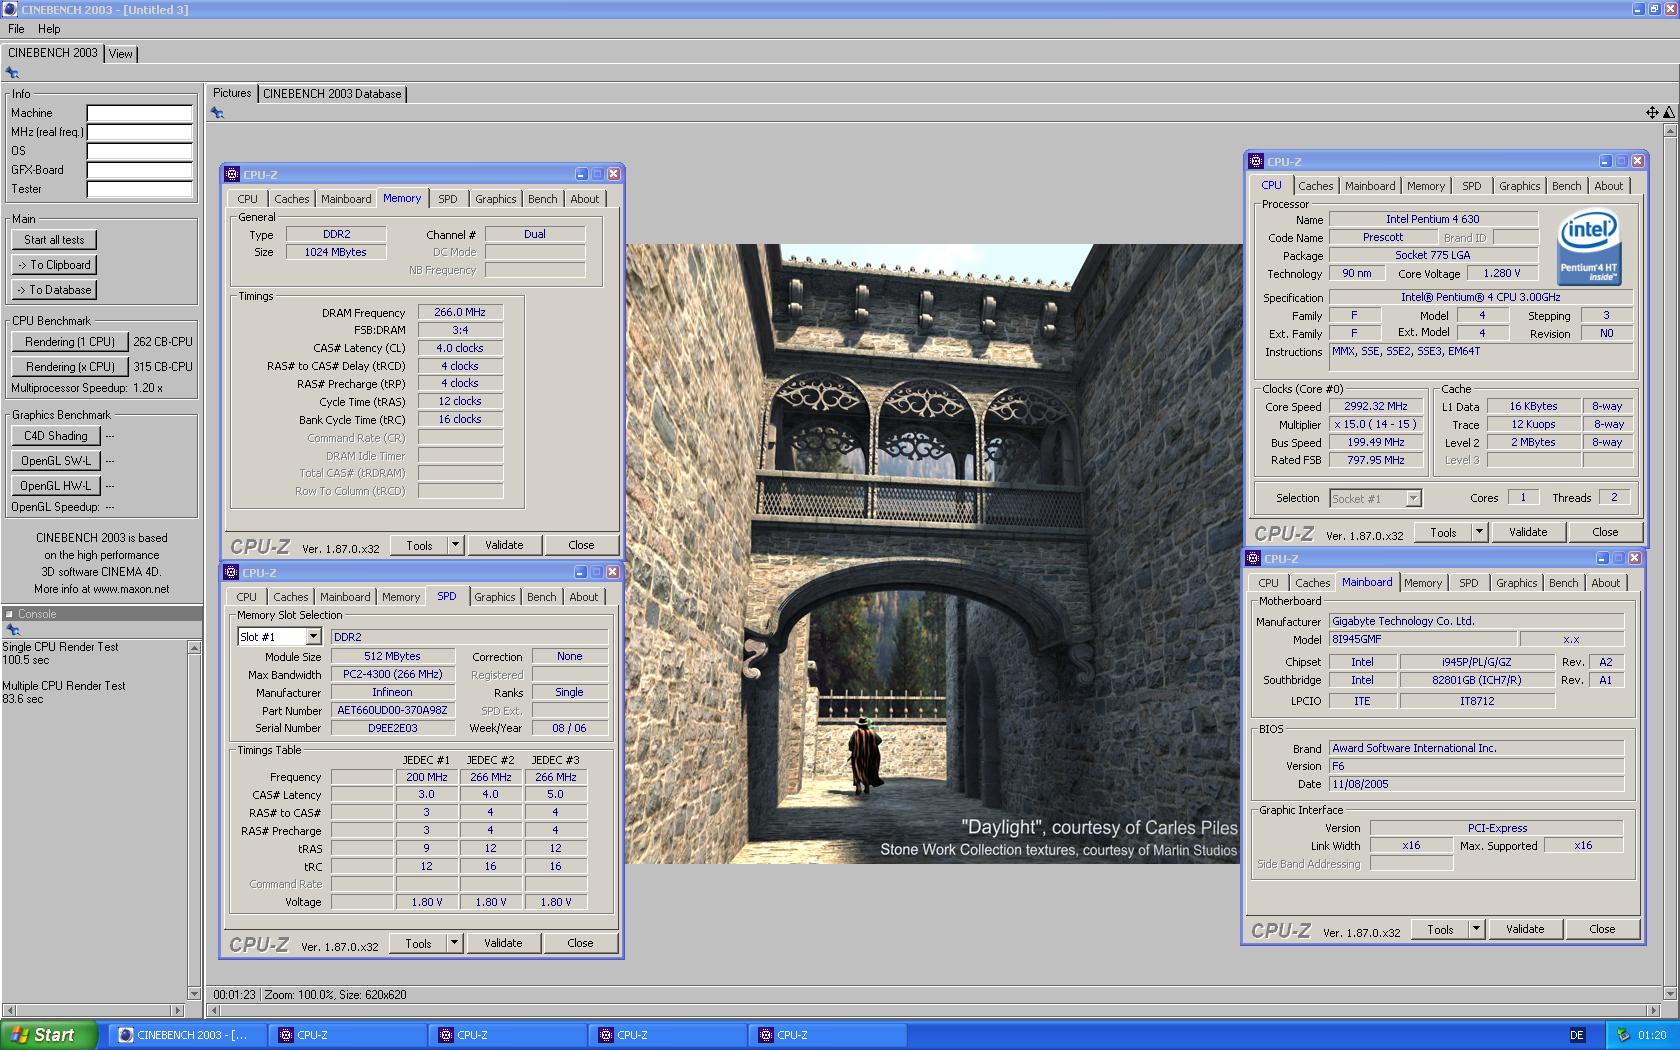Click Start all tests button
1680x1050 pixels.
55,240
